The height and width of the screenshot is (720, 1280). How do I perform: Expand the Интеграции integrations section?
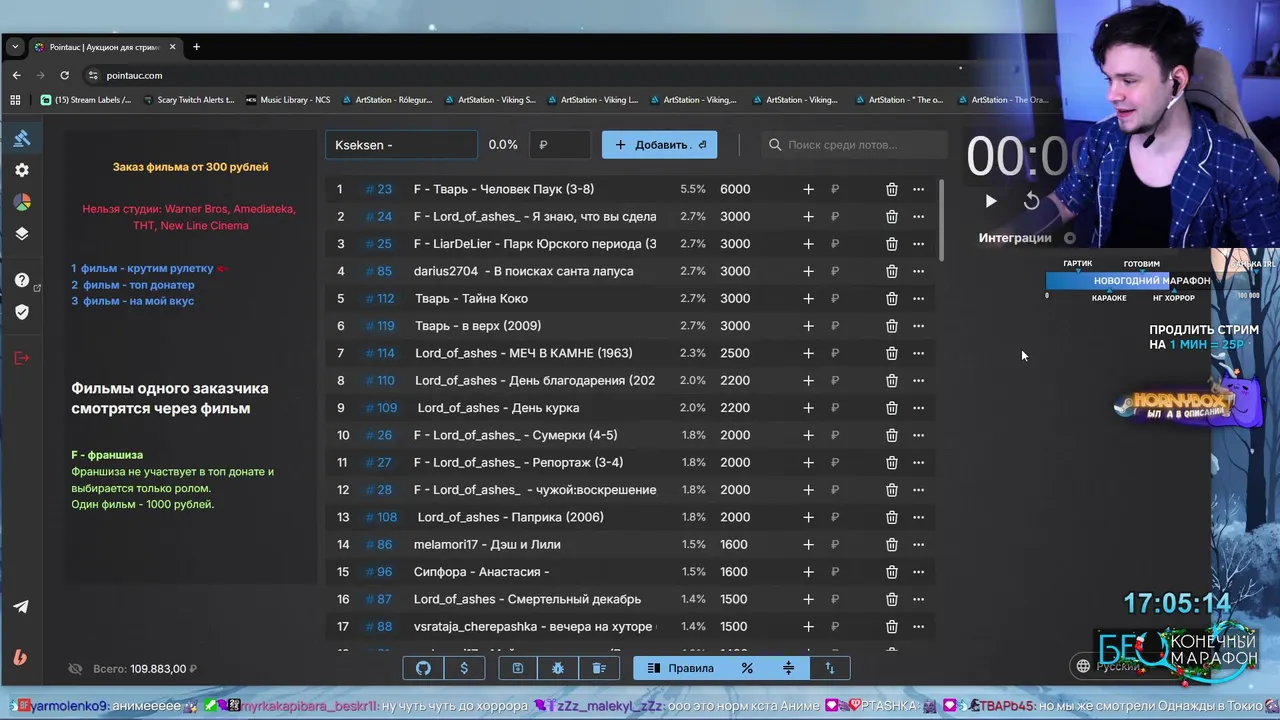tap(1025, 238)
